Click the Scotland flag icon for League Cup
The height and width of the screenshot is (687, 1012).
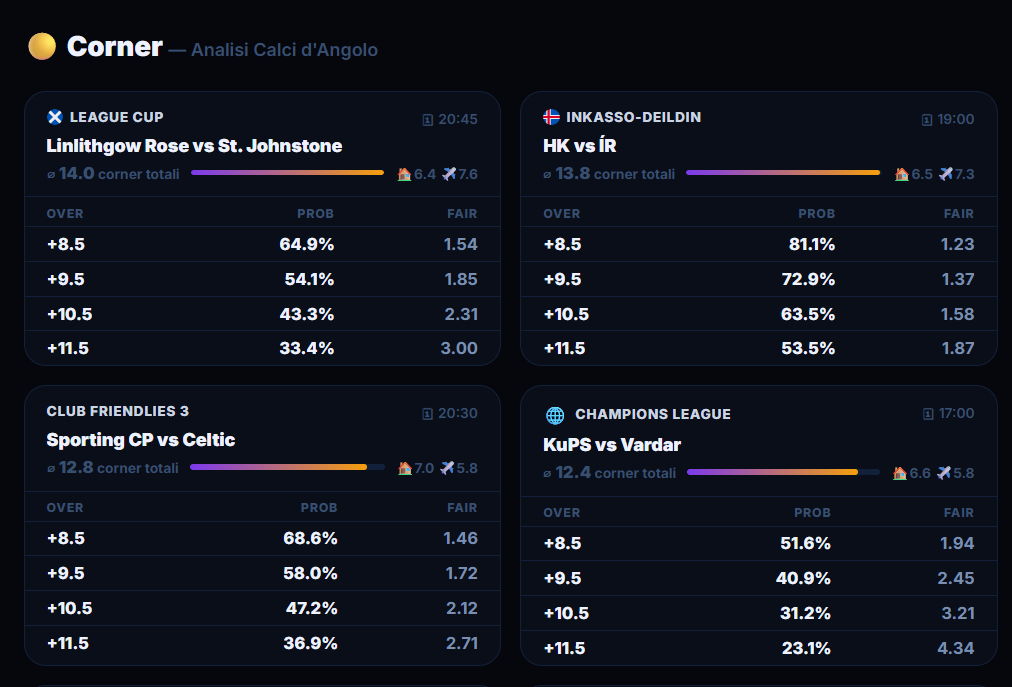click(55, 117)
